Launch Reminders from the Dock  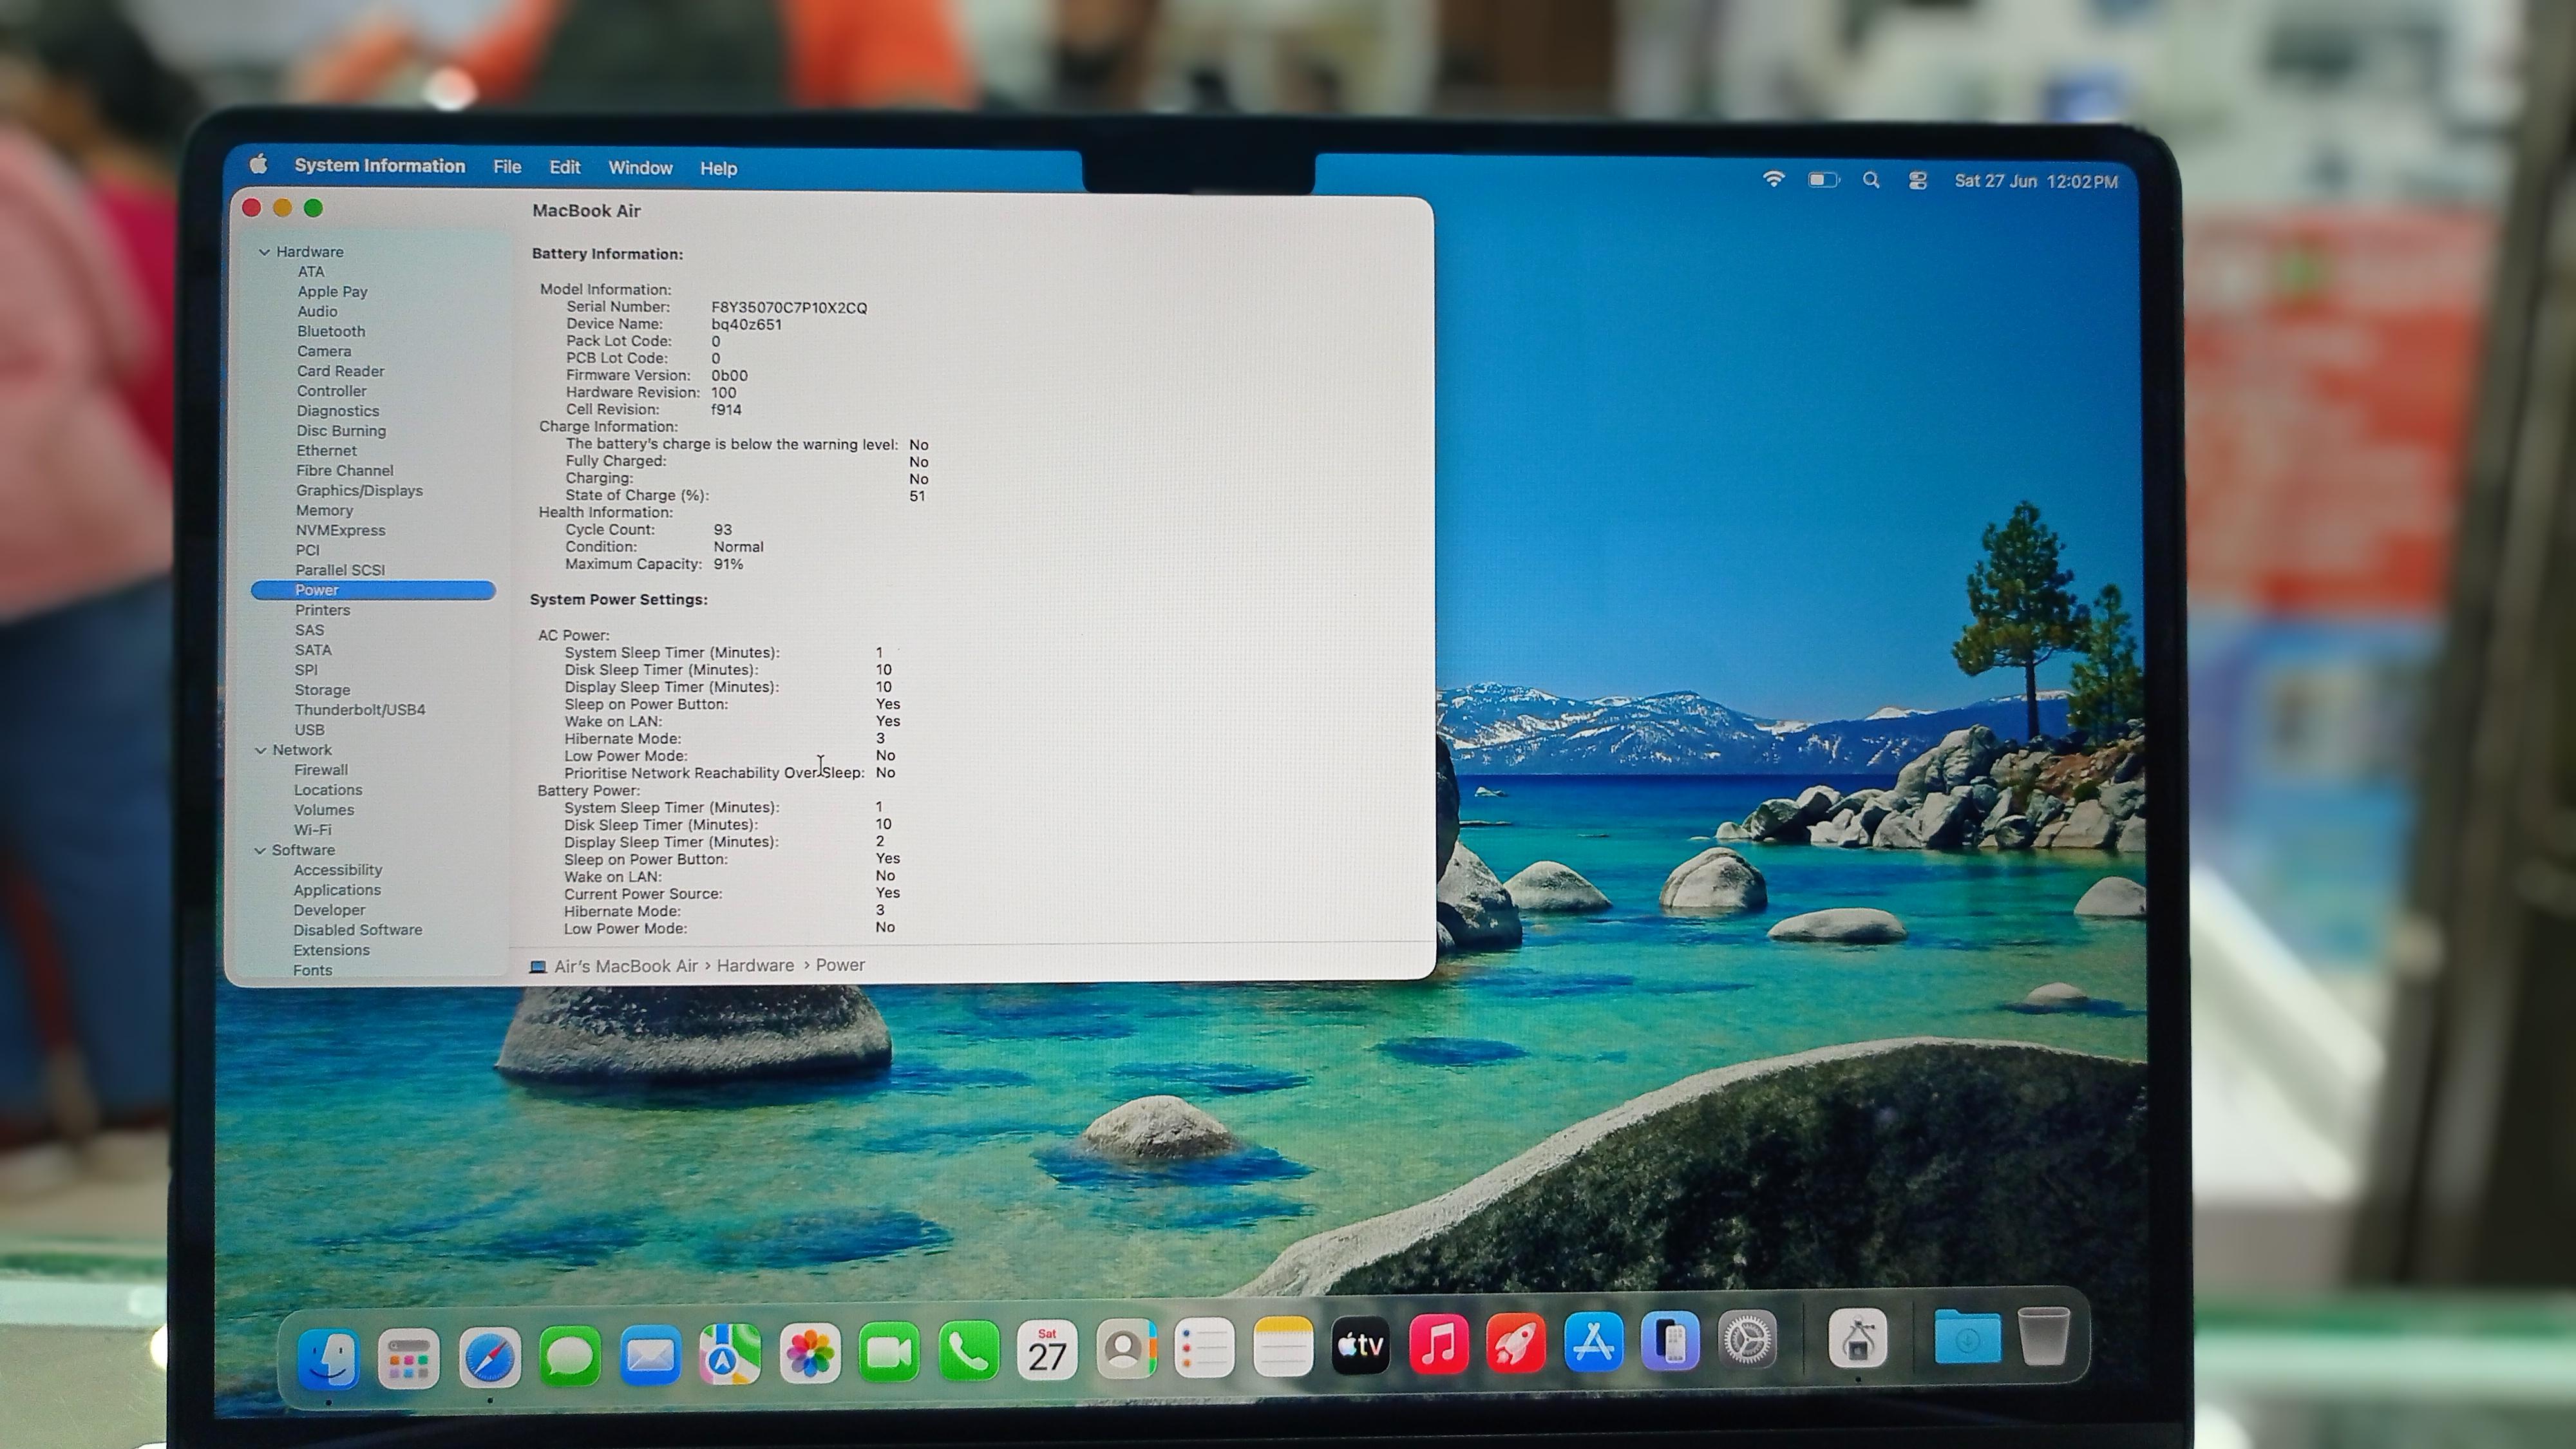(x=1204, y=1348)
